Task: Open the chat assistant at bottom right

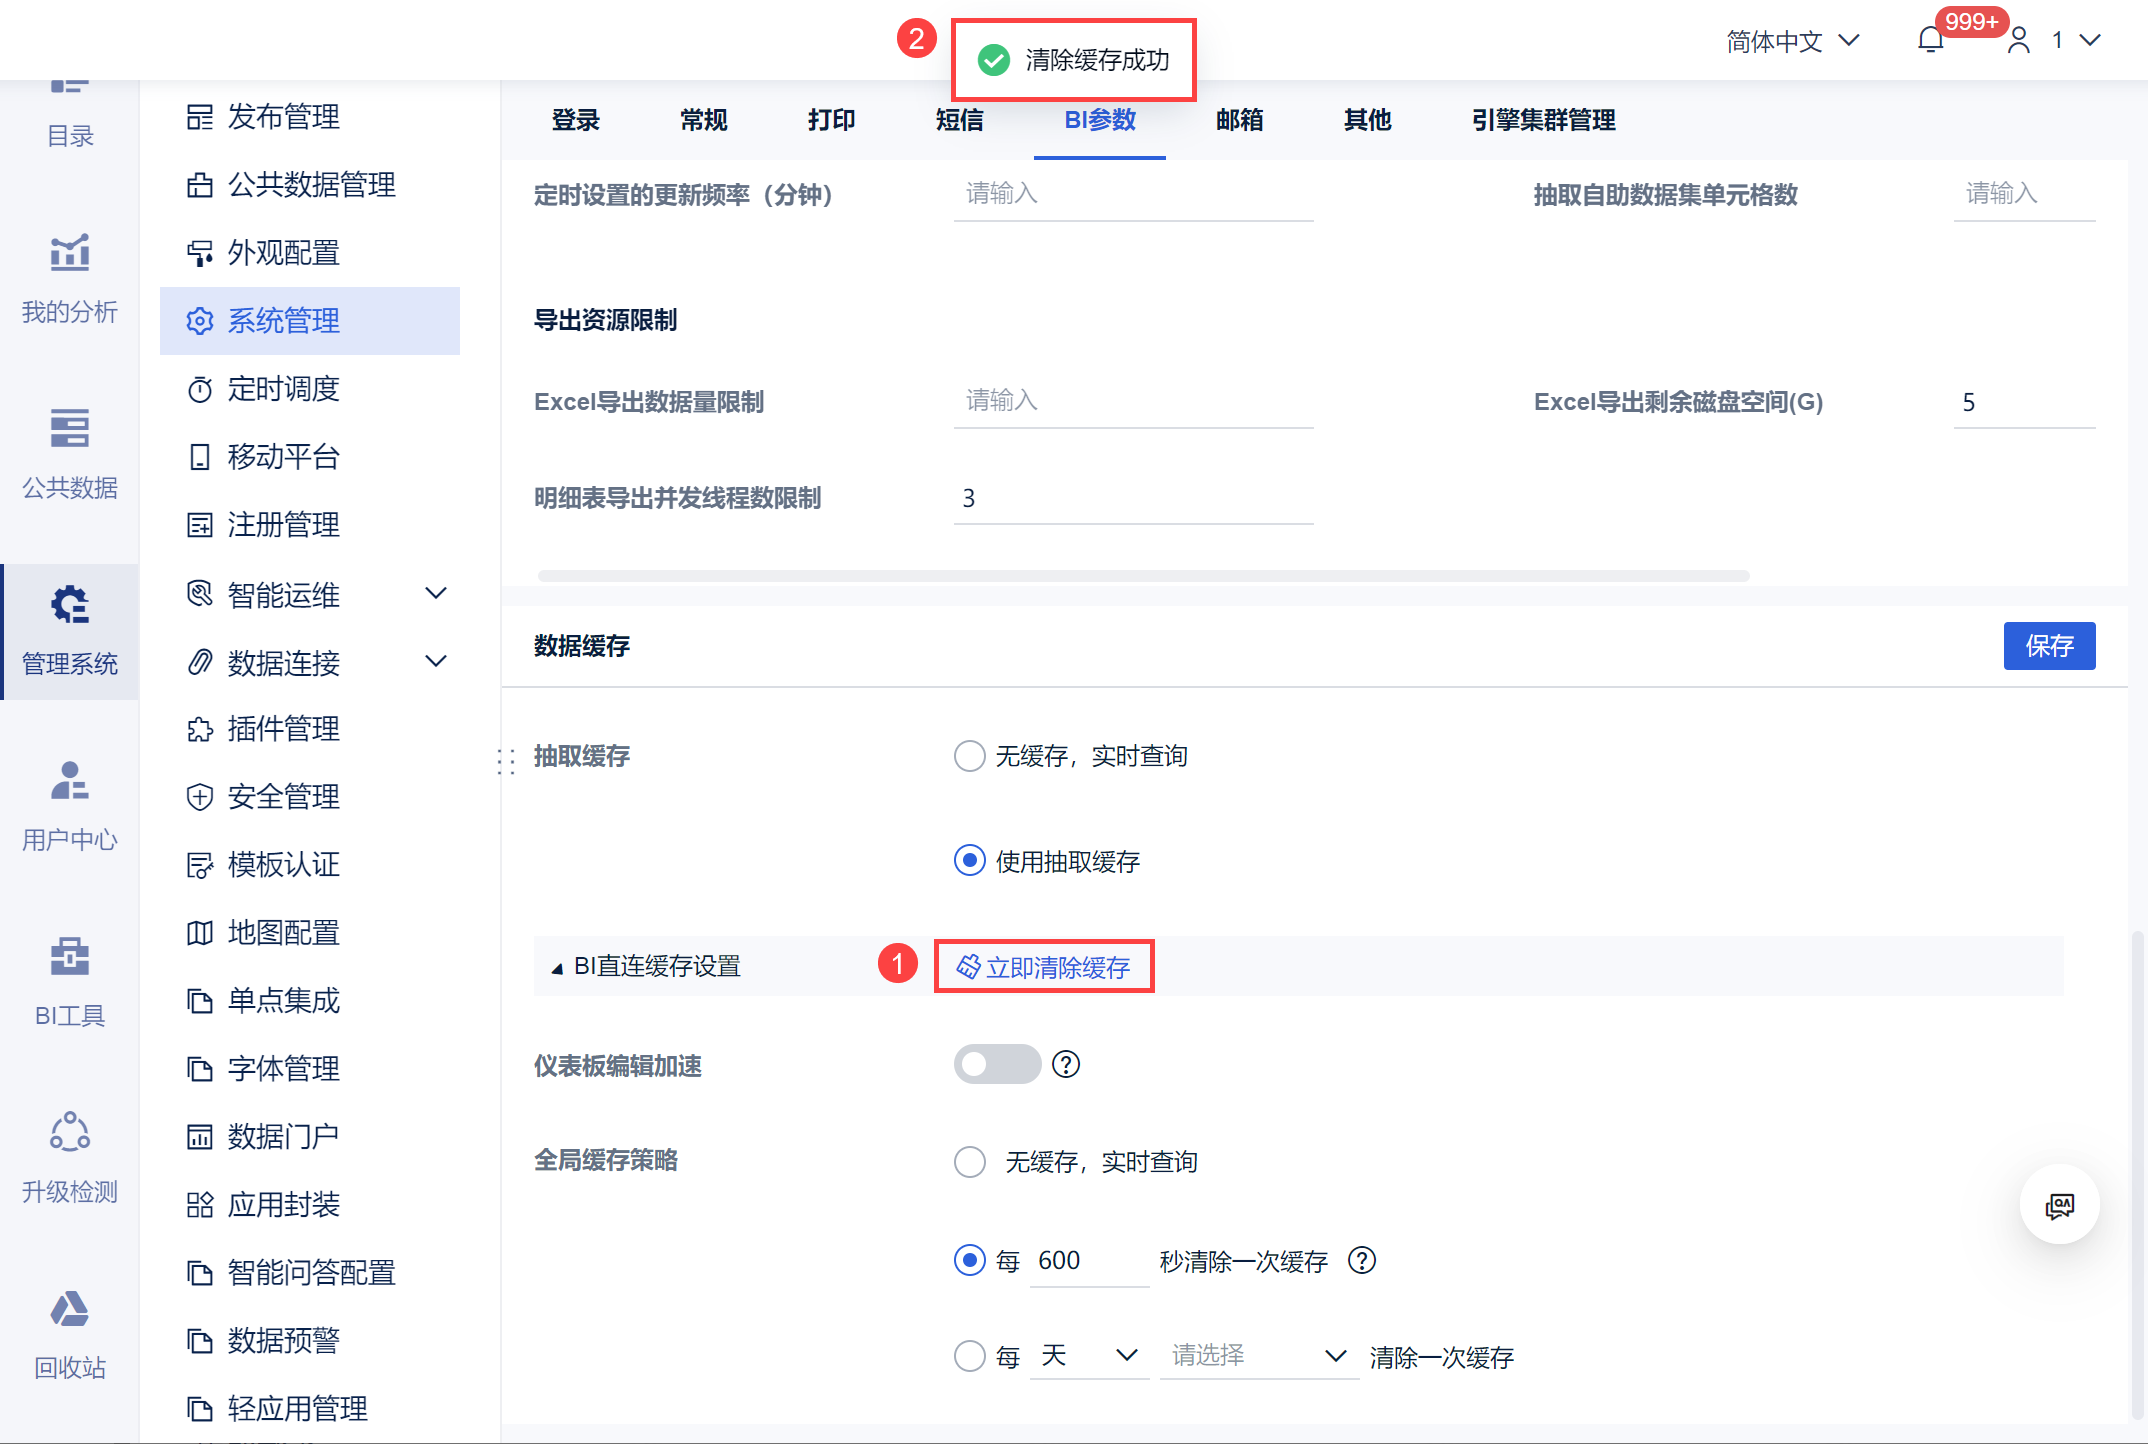Action: click(x=2059, y=1204)
